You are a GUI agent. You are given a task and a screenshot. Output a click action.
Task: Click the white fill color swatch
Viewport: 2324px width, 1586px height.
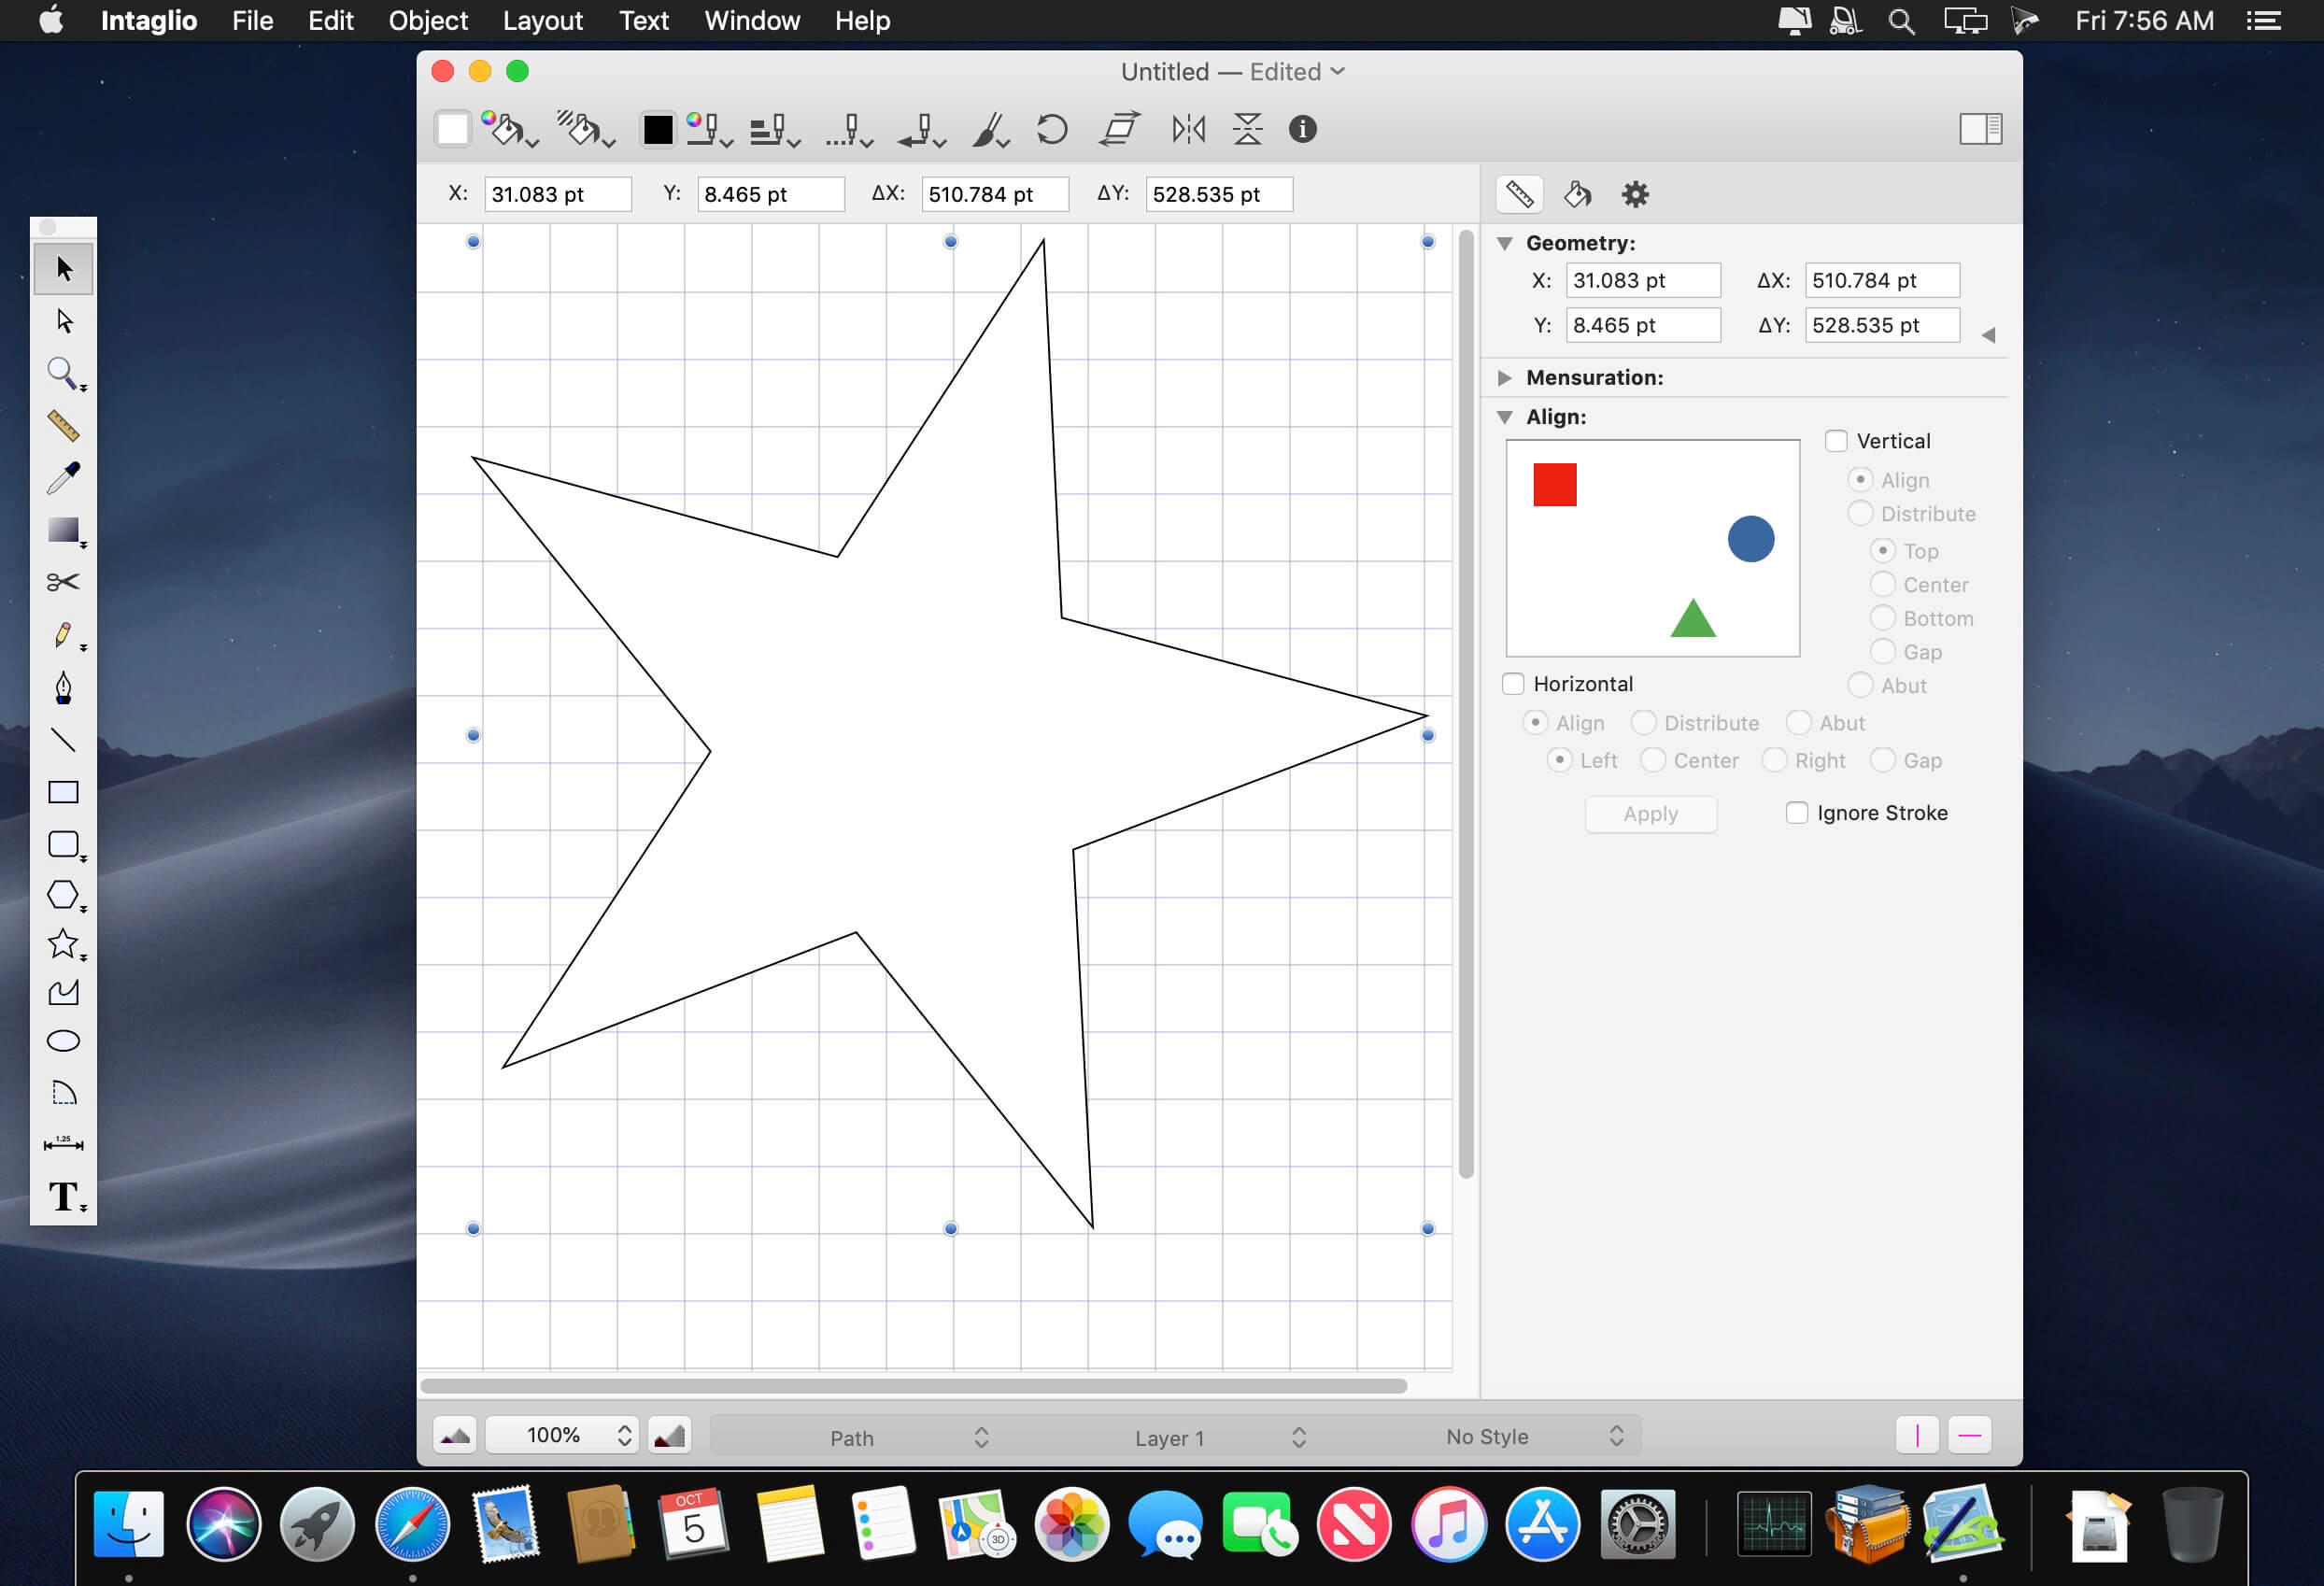coord(453,130)
